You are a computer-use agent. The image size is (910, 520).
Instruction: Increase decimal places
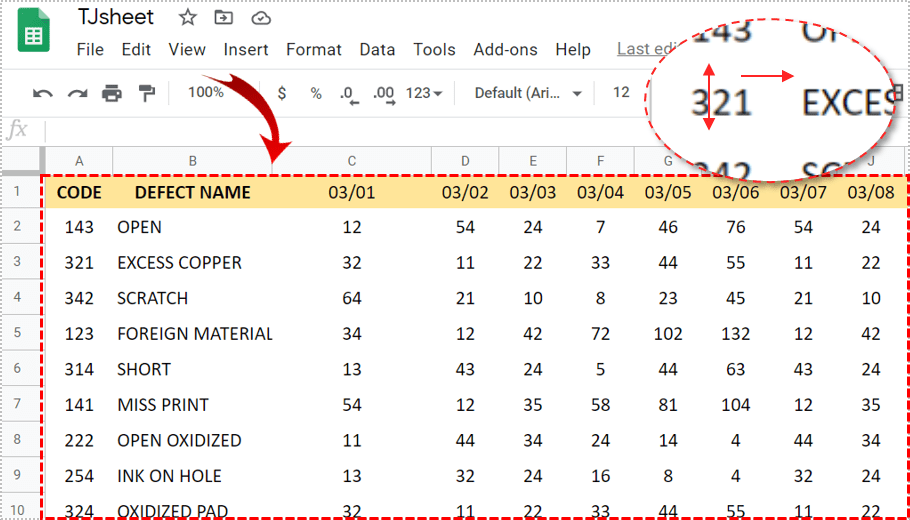tap(382, 93)
